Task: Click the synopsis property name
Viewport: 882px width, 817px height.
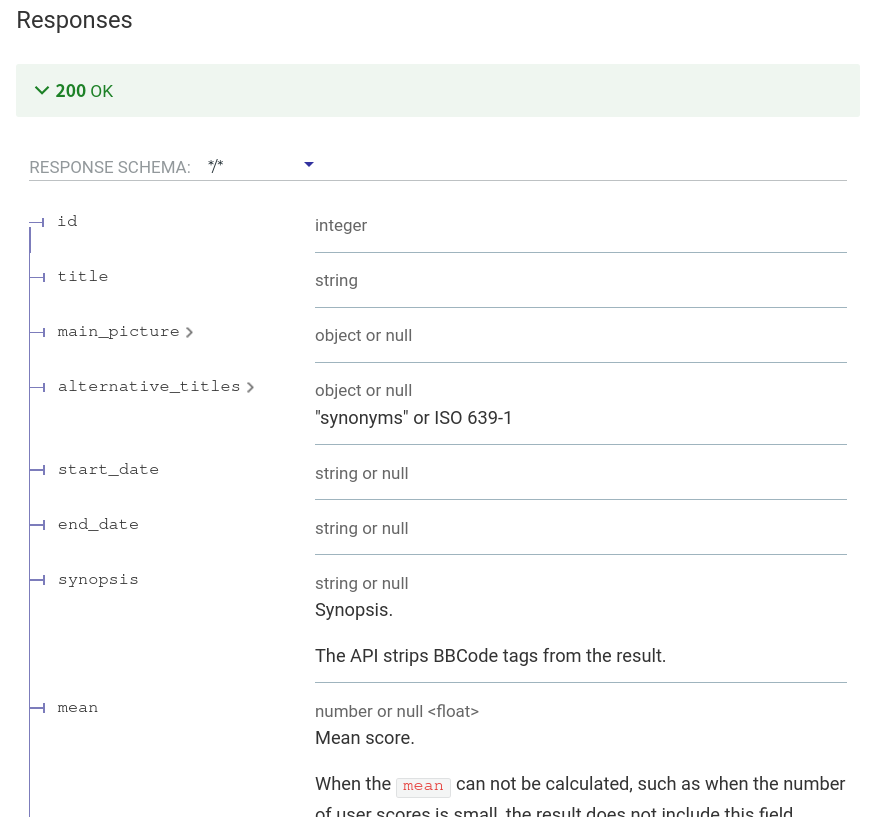Action: [x=98, y=580]
